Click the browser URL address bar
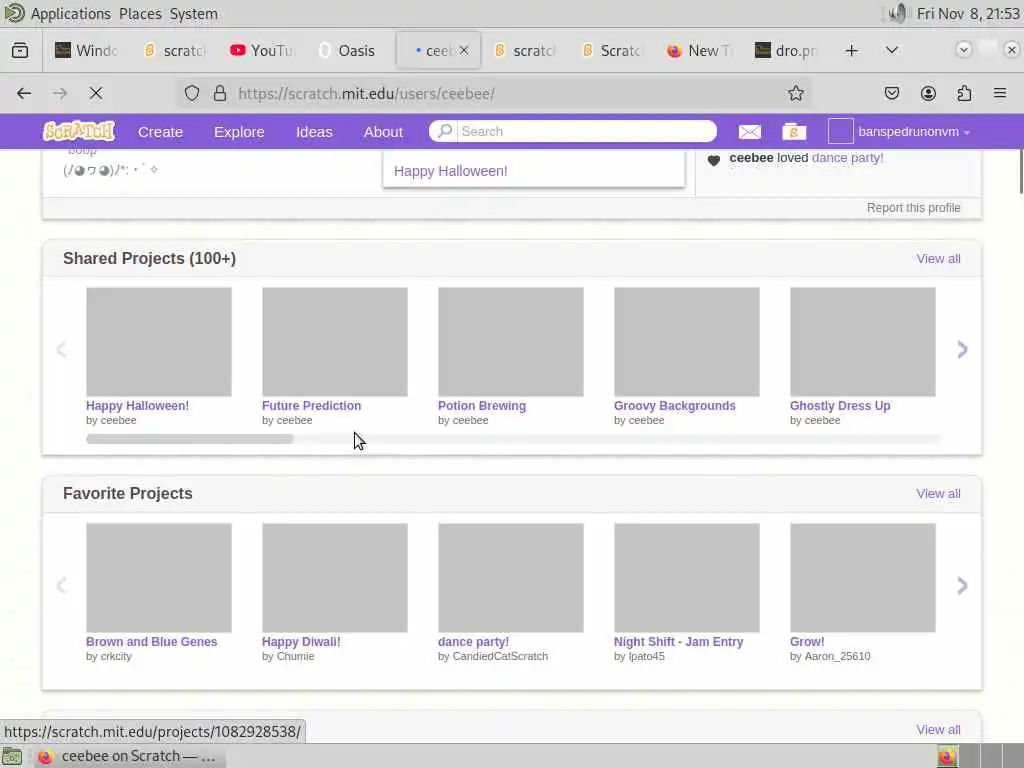Screen dimensions: 1024x768 (x=496, y=93)
